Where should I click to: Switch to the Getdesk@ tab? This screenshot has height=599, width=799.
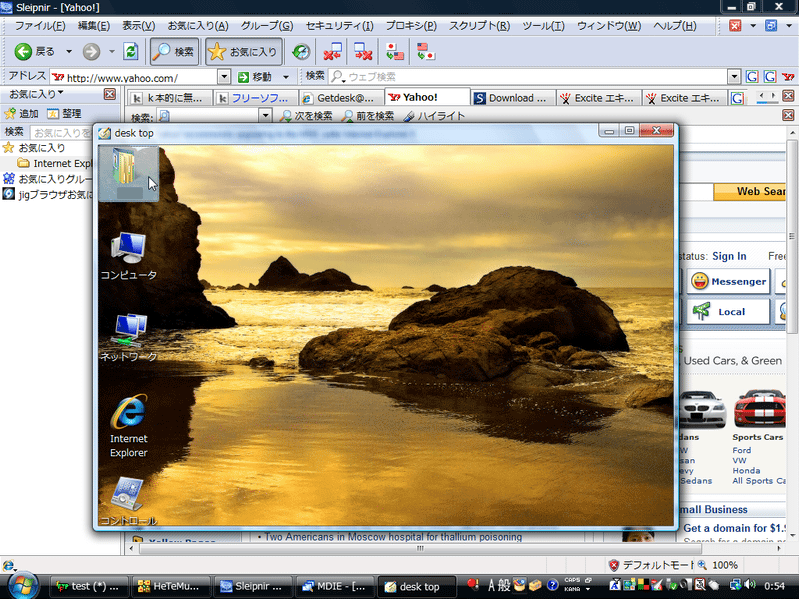pyautogui.click(x=342, y=98)
